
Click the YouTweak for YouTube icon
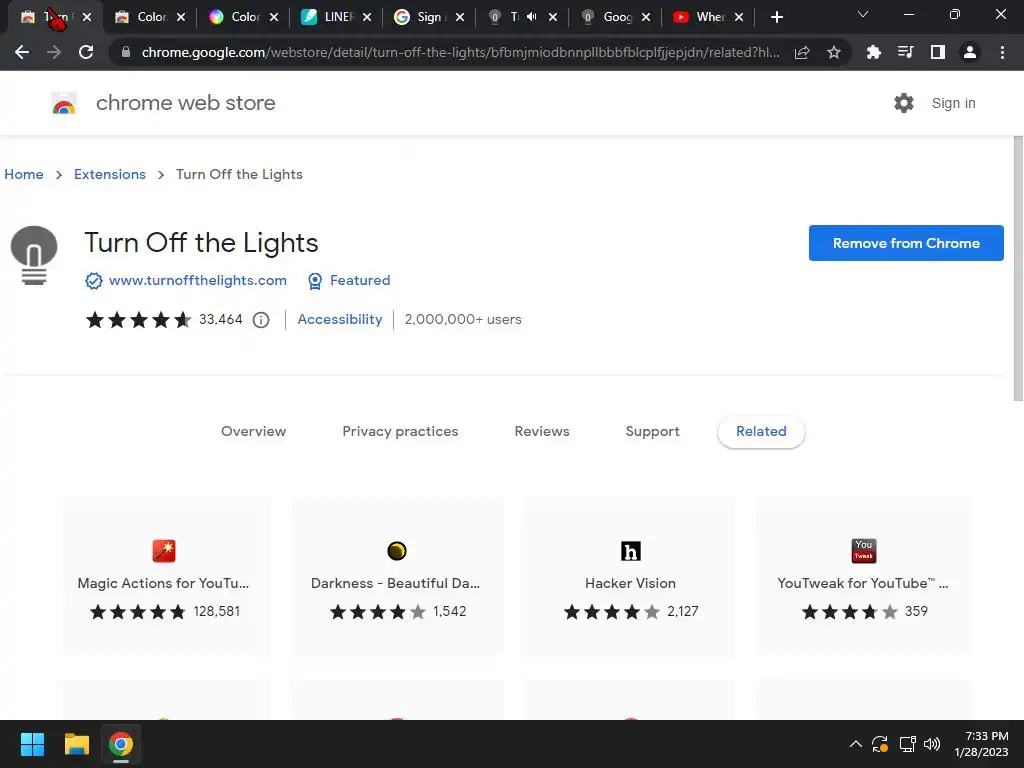864,551
